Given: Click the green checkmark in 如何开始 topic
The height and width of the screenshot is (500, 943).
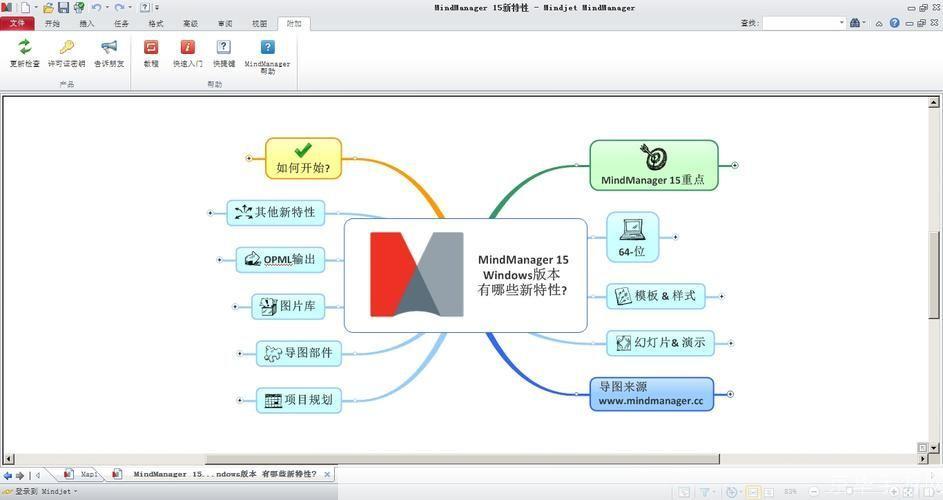Looking at the screenshot, I should (x=303, y=149).
